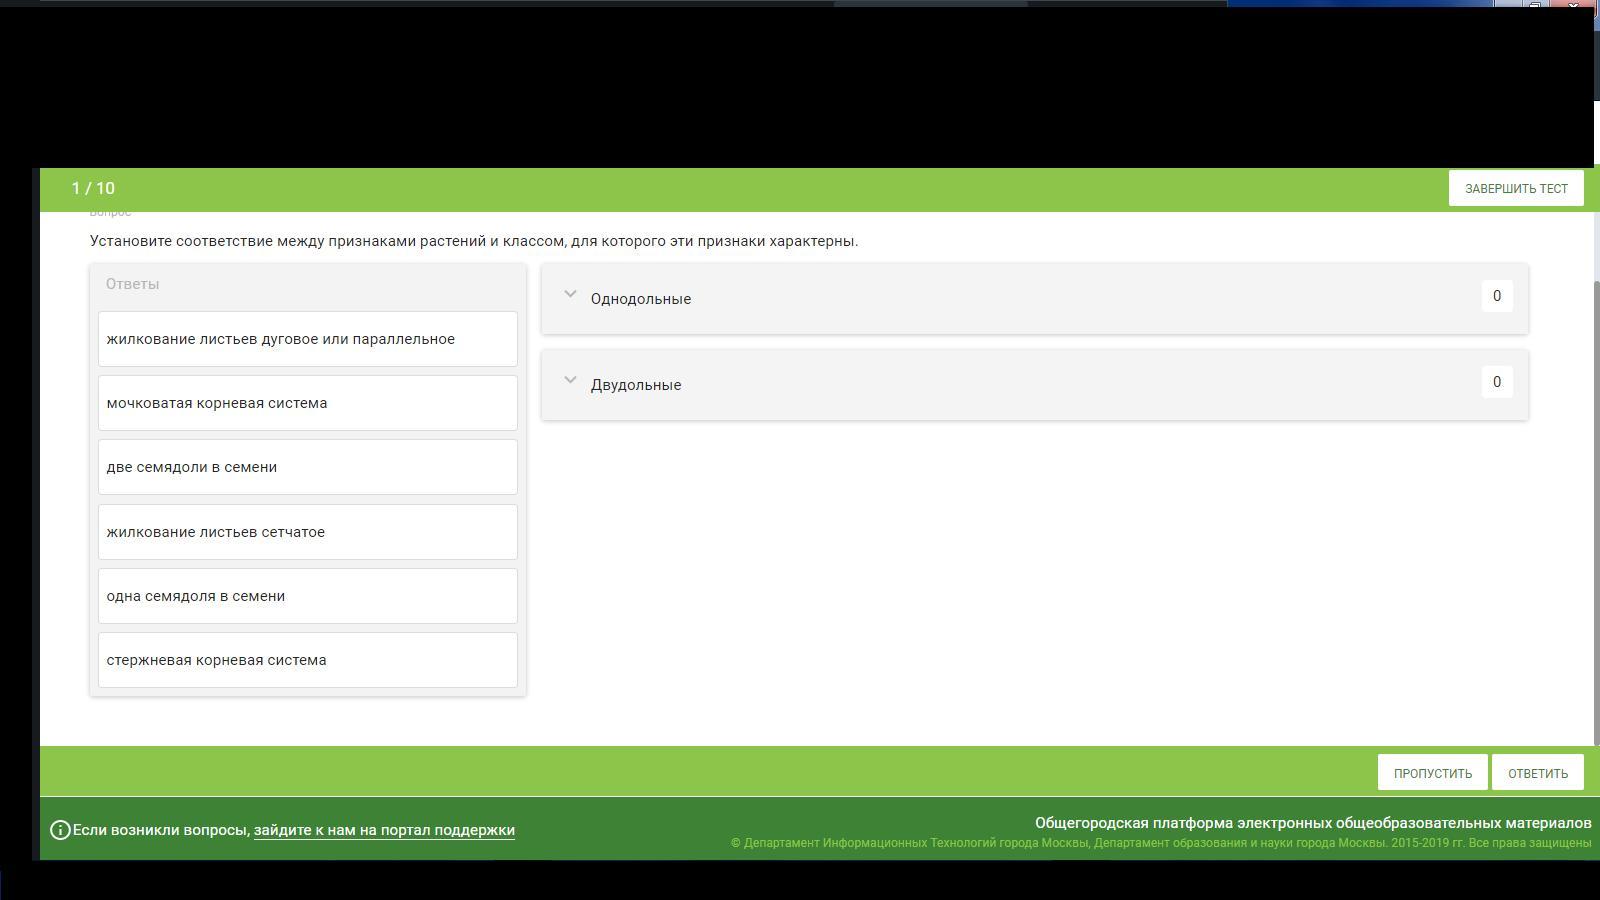Select answer 'одна семядоля в семени'
Screen dimensions: 1600x900
308,596
